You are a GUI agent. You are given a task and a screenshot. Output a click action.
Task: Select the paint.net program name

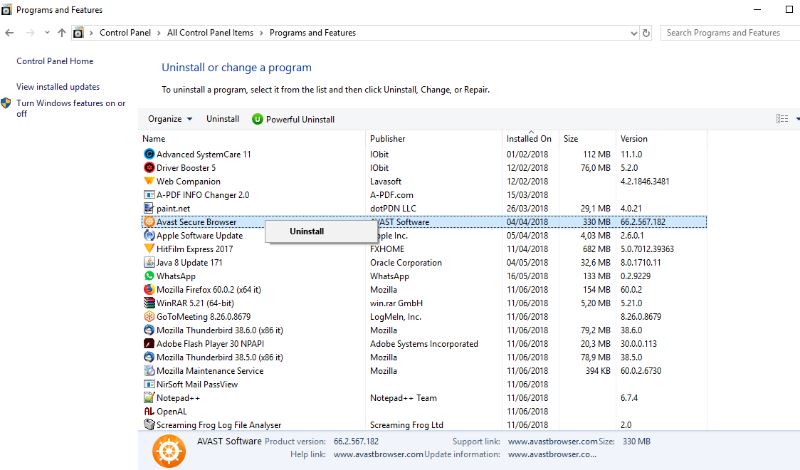tap(173, 208)
